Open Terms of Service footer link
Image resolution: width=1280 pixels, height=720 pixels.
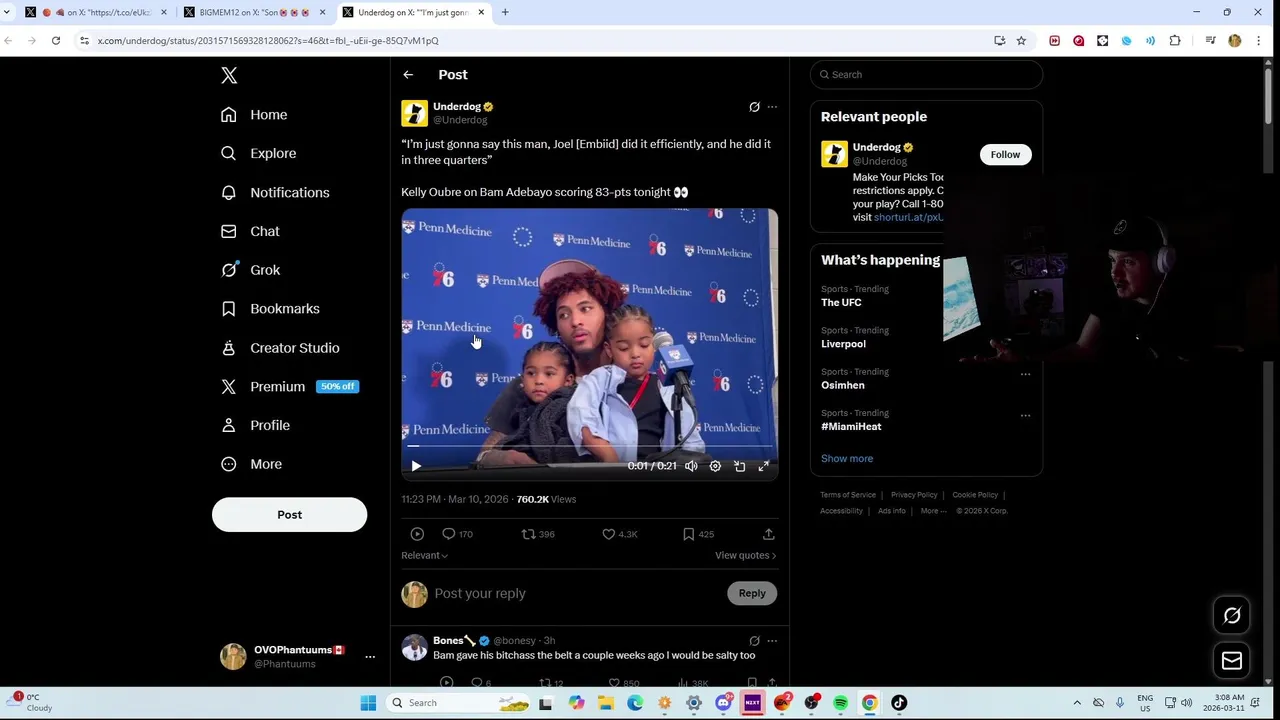(848, 495)
